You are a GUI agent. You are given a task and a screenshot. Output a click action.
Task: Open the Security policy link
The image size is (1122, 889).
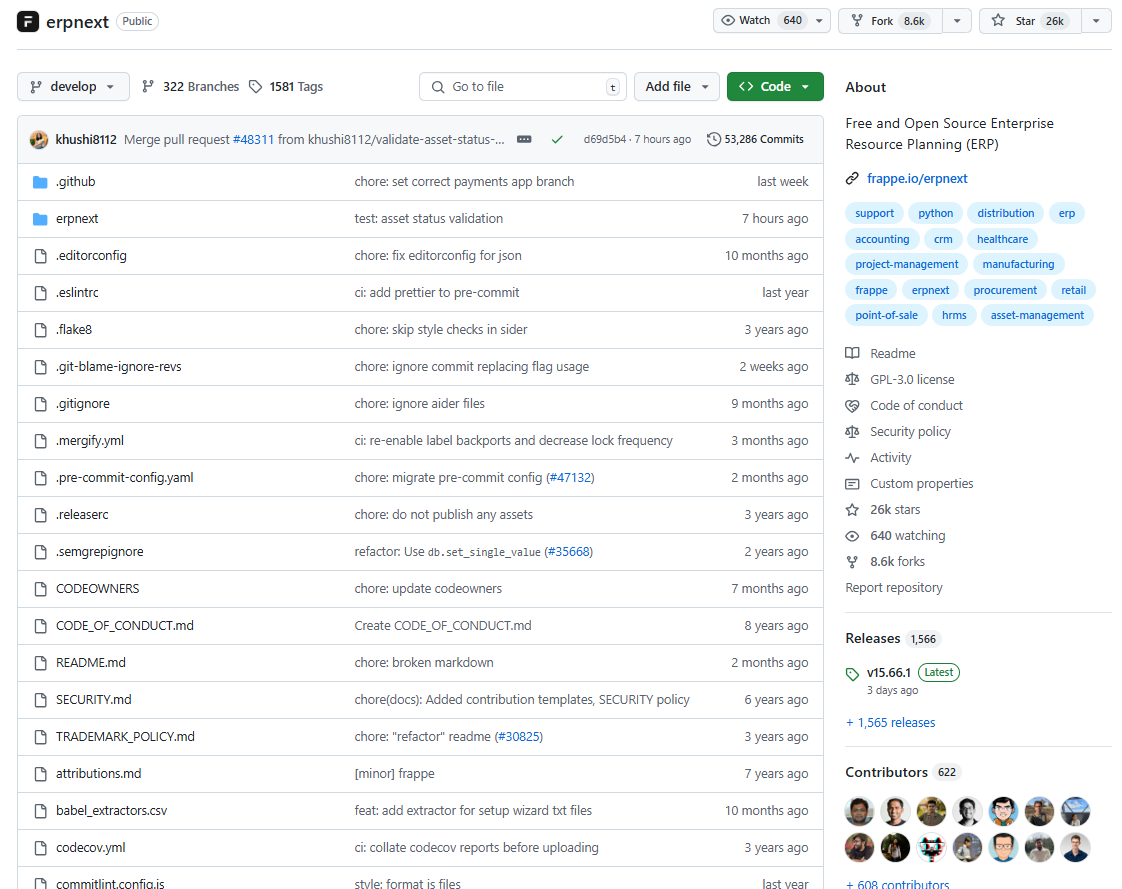pyautogui.click(x=910, y=432)
